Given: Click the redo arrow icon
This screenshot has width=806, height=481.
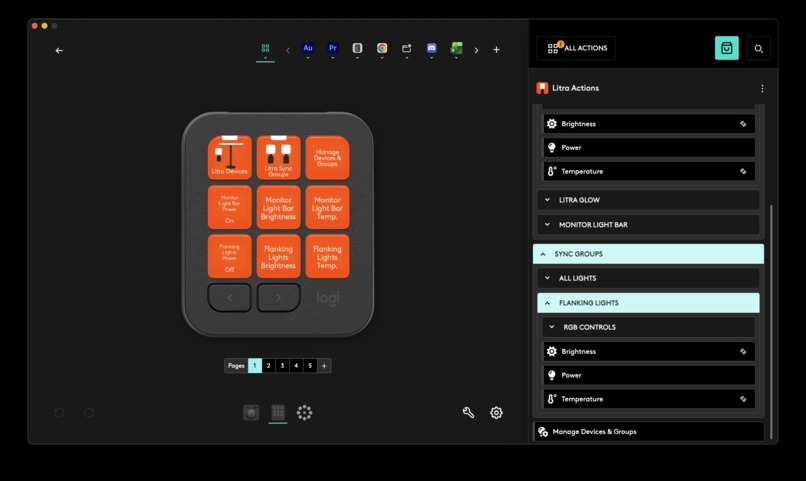Looking at the screenshot, I should [89, 413].
